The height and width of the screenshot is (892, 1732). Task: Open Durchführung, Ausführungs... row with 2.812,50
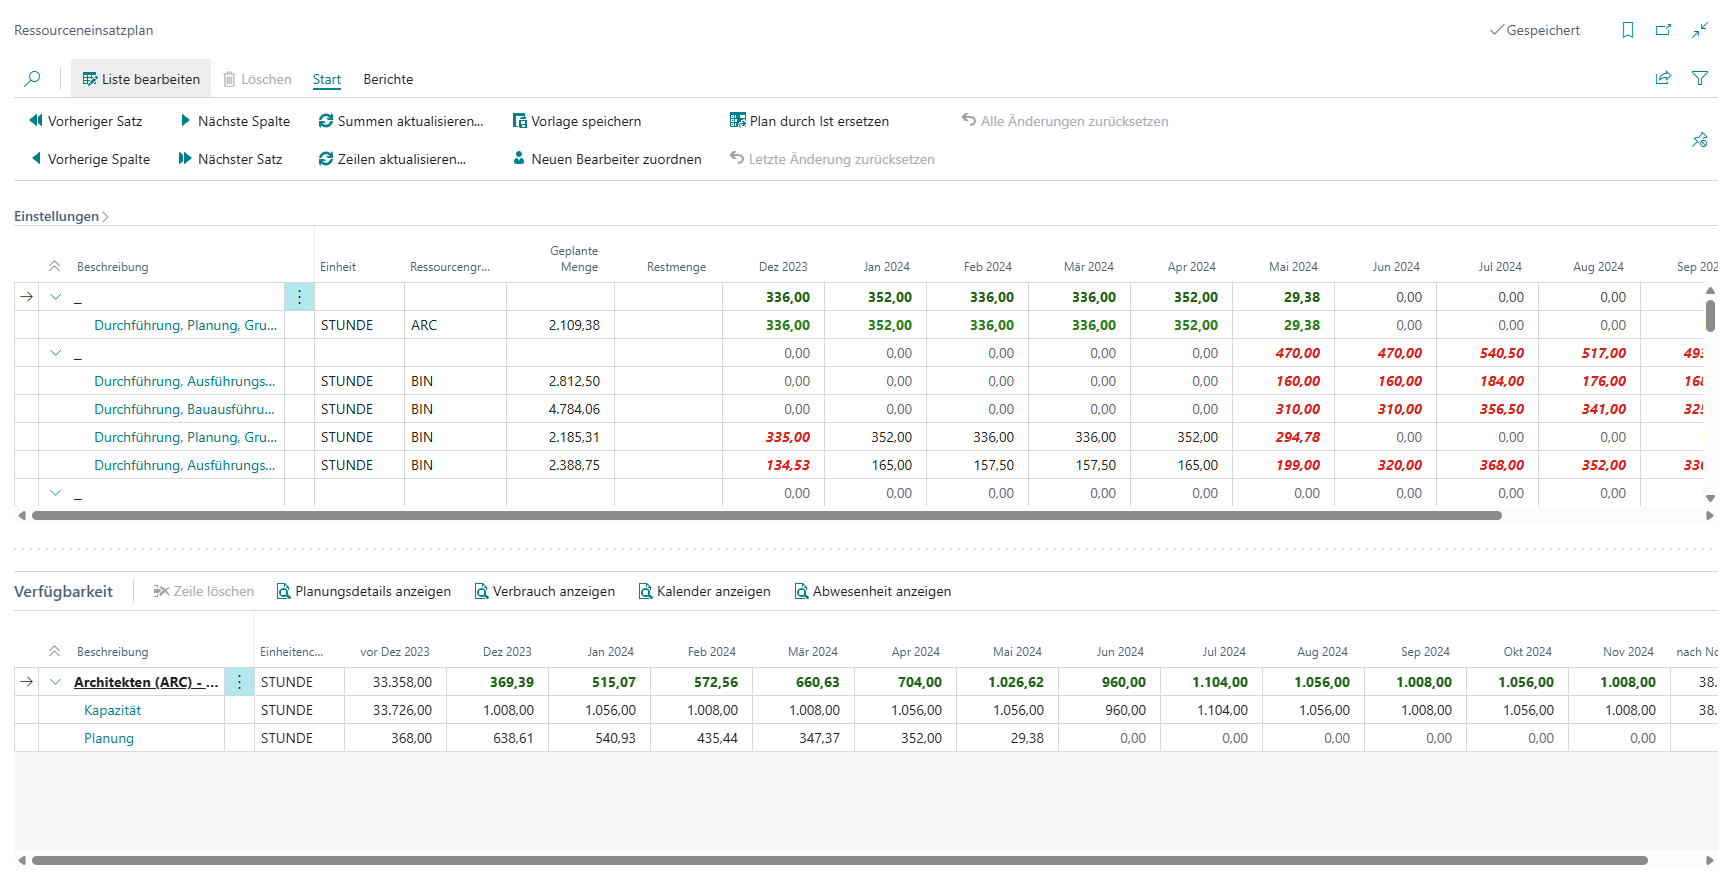[184, 381]
